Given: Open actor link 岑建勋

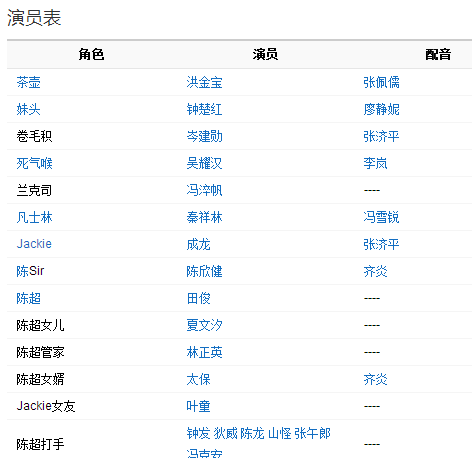Looking at the screenshot, I should tap(204, 136).
